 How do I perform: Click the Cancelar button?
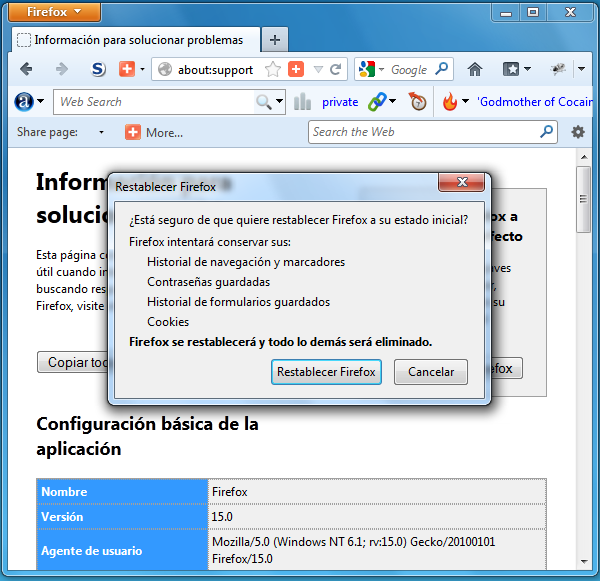(431, 372)
